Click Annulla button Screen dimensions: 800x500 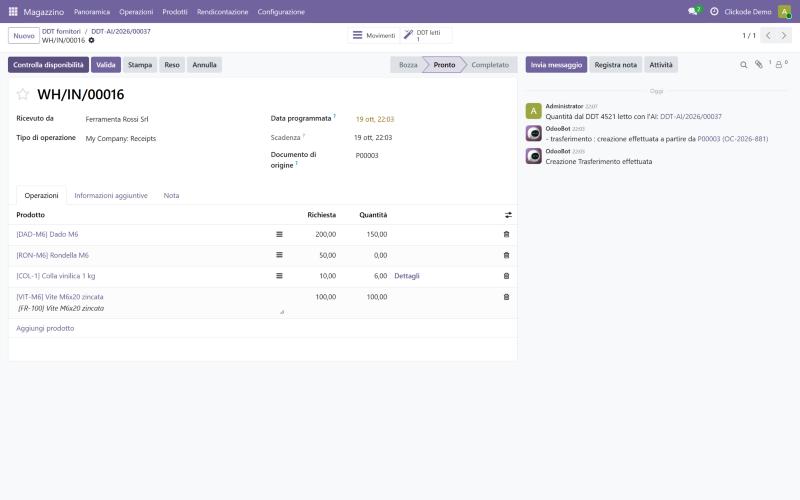204,65
